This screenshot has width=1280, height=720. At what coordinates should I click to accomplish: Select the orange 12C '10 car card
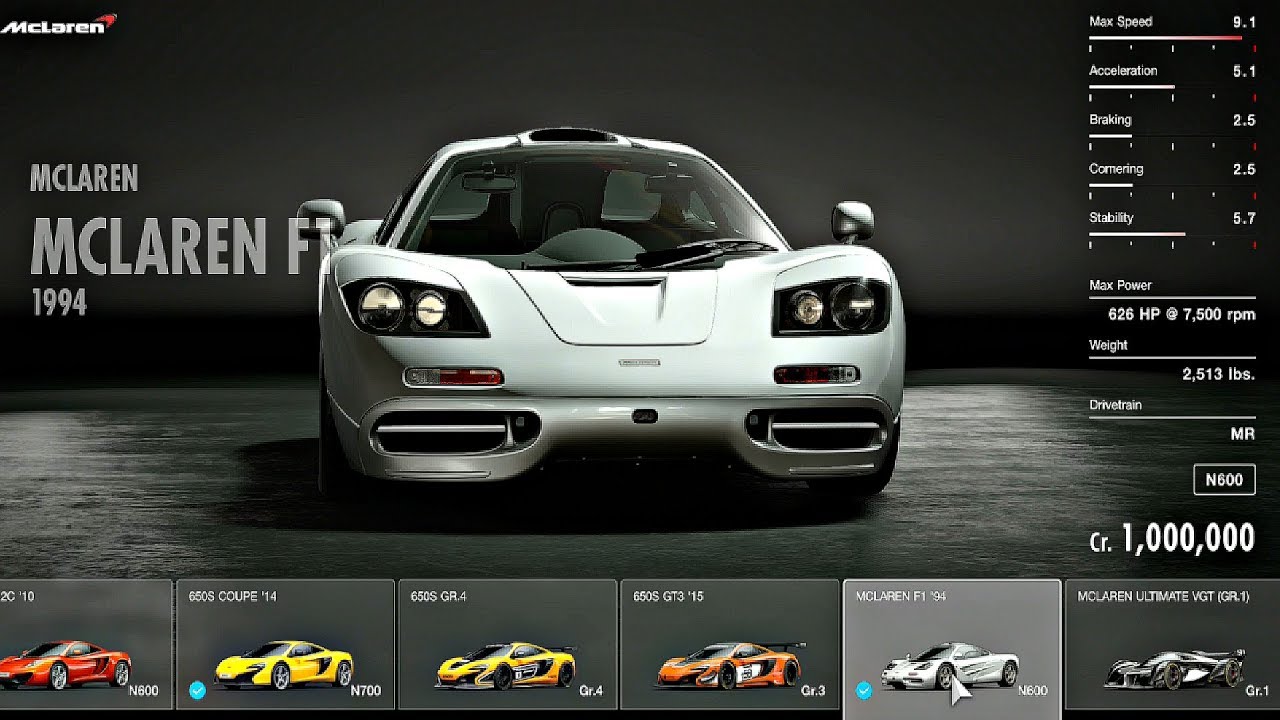point(85,645)
